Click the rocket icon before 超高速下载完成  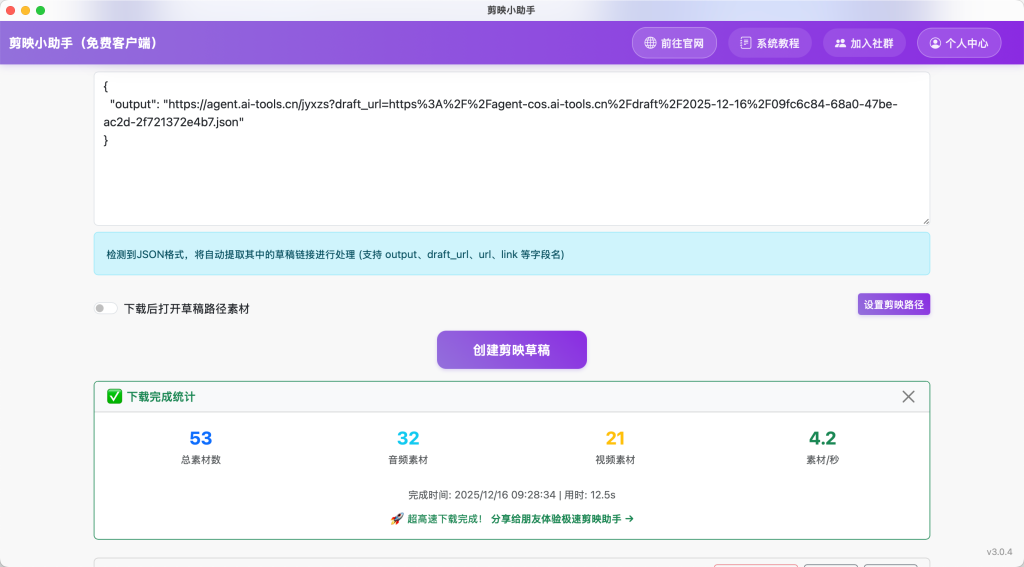[396, 519]
